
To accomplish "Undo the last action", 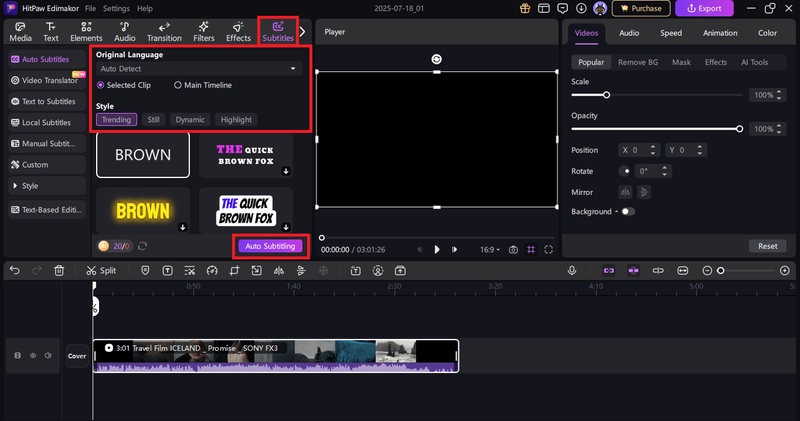I will pos(15,270).
